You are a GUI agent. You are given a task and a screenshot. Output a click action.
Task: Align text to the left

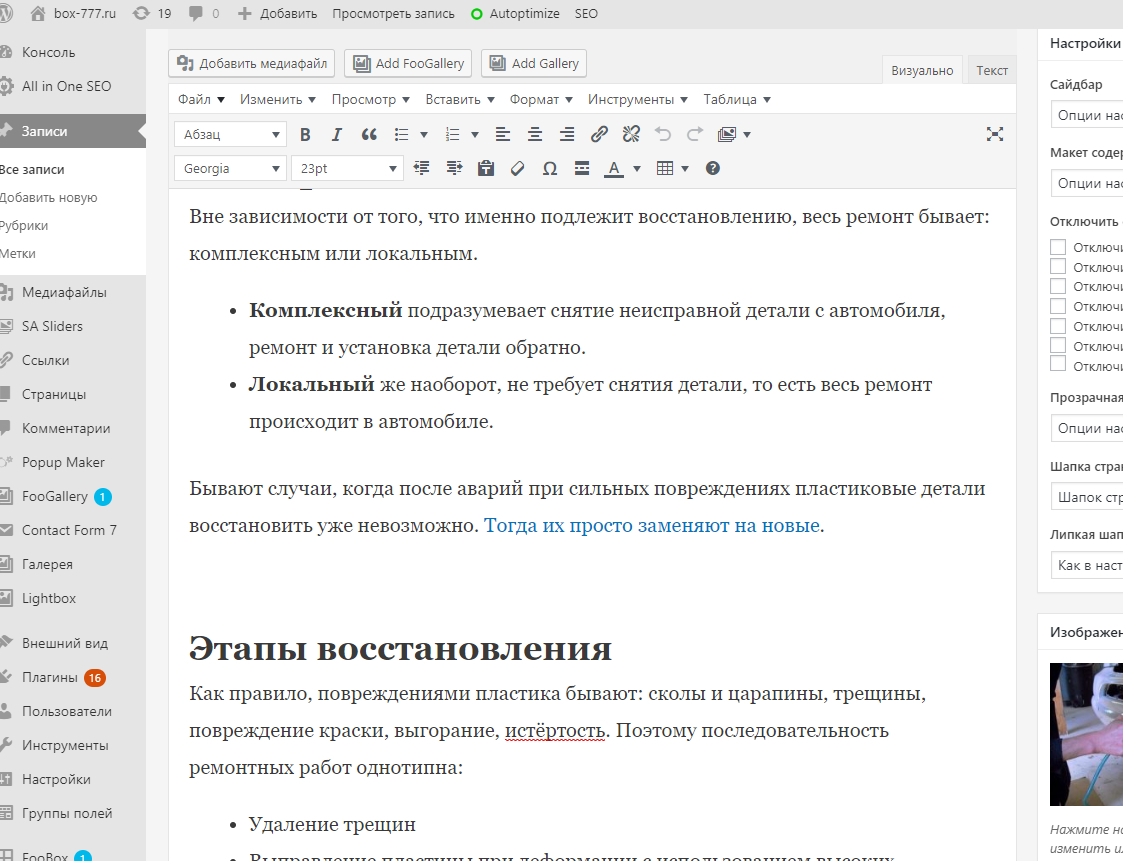503,134
